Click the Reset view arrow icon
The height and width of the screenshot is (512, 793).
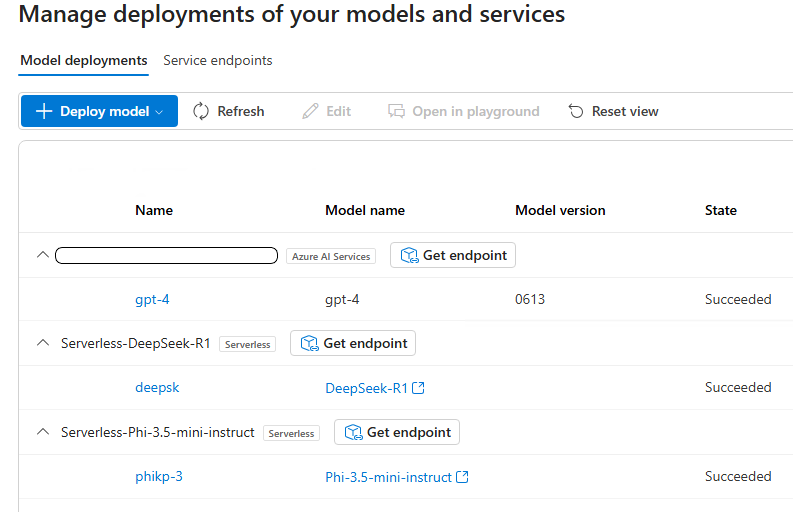tap(576, 111)
